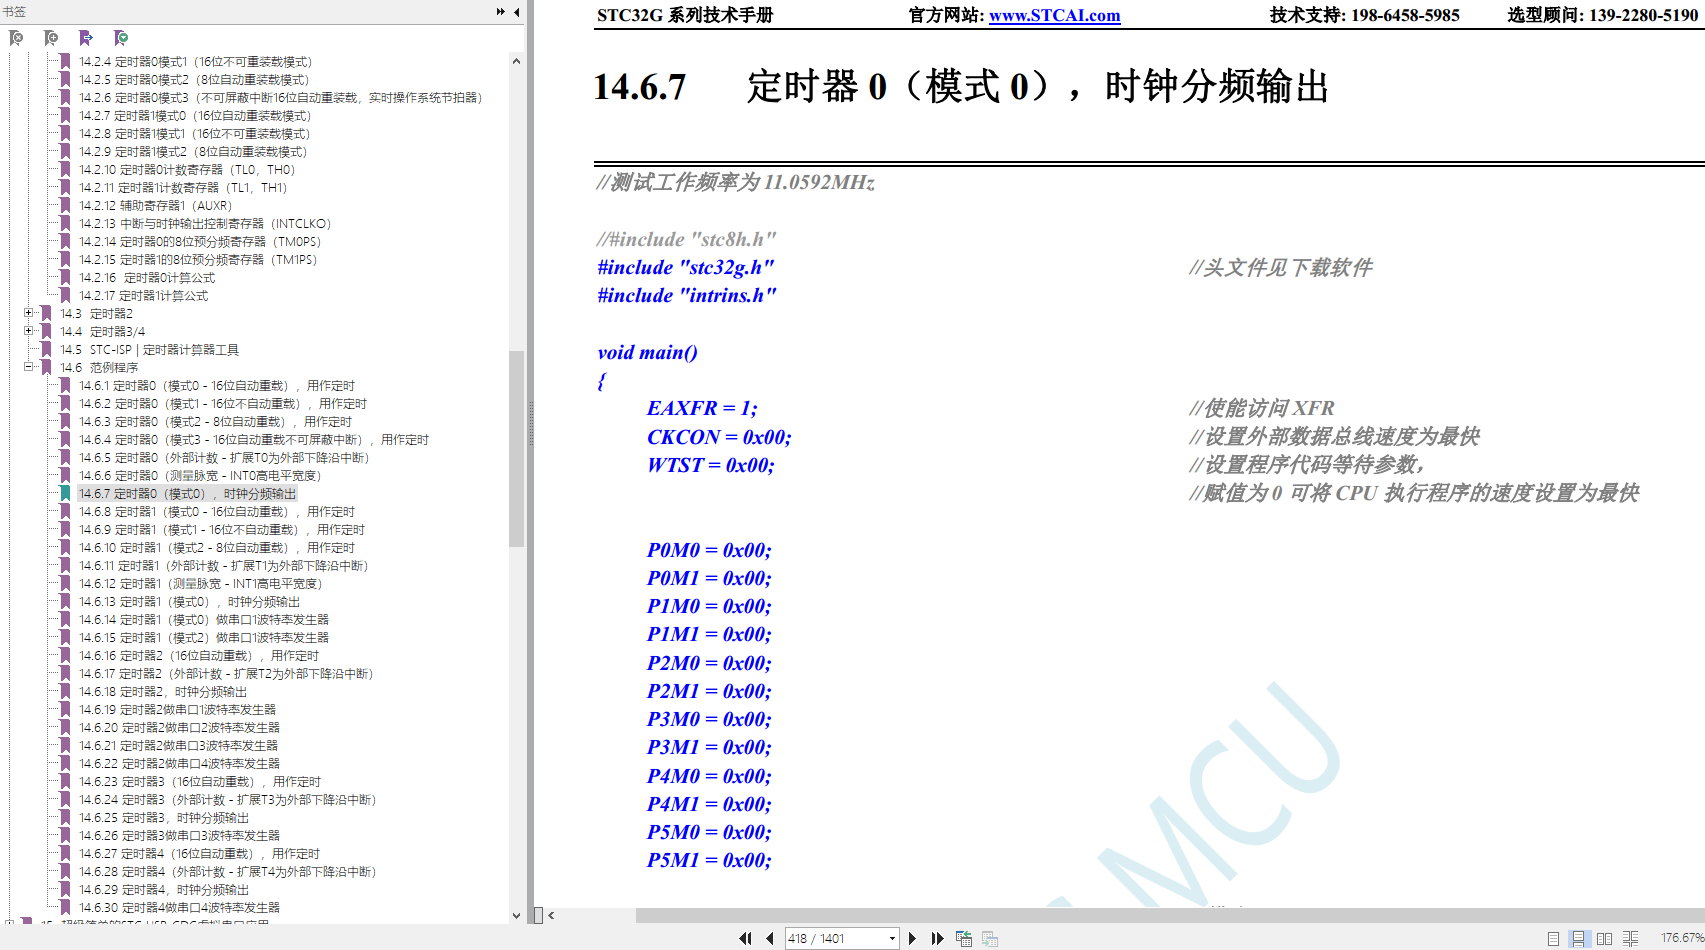1705x950 pixels.
Task: Click the code line EAXFR = 1;
Action: [702, 408]
